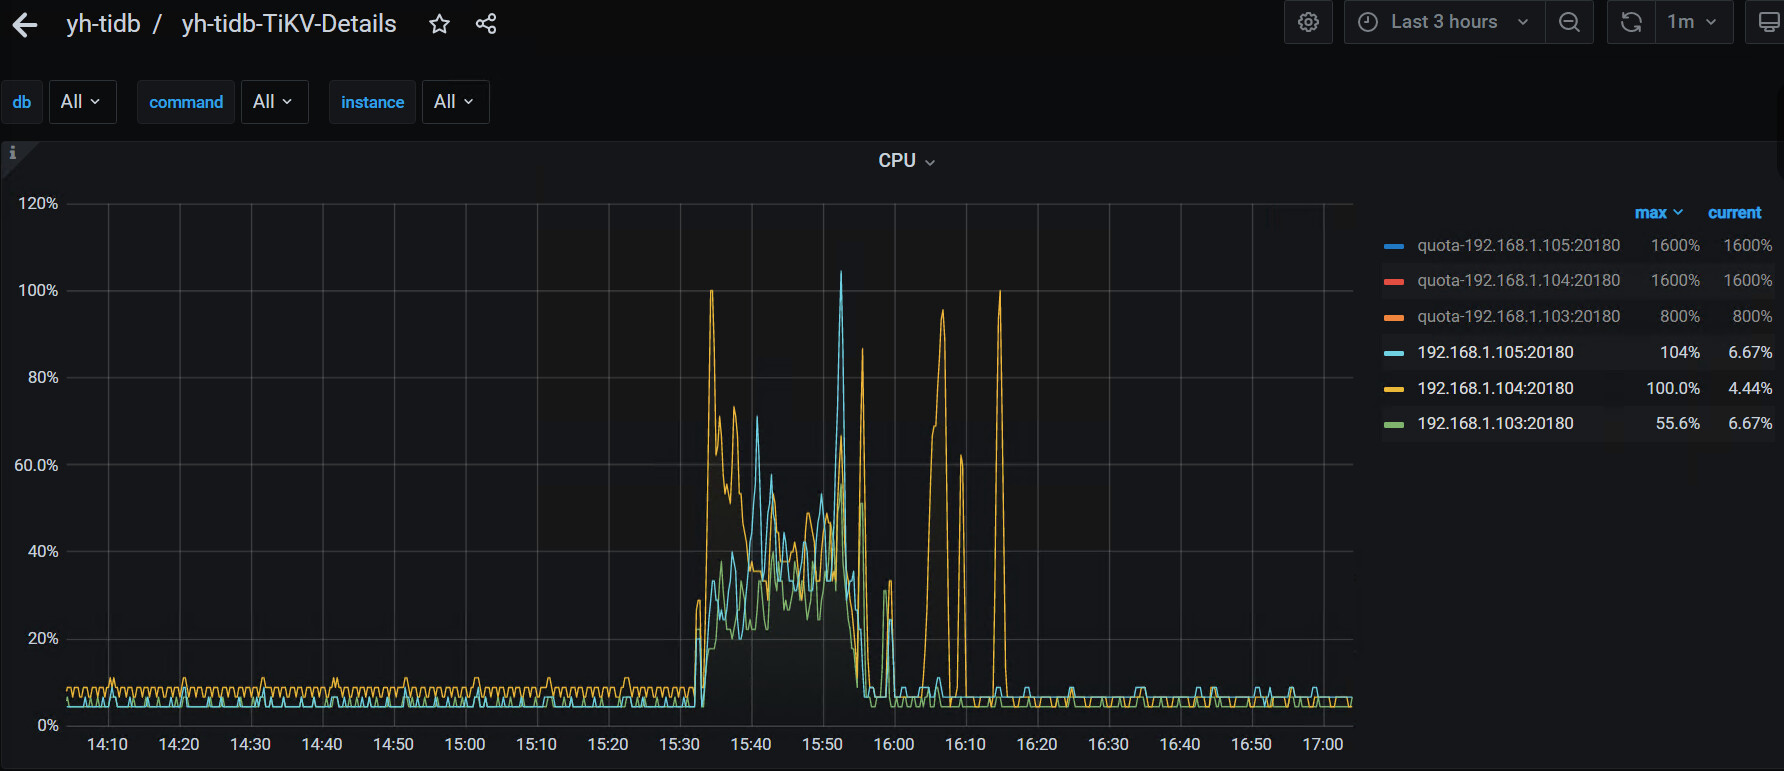The width and height of the screenshot is (1784, 771).
Task: Open the Last 3 hours time picker
Action: point(1445,22)
